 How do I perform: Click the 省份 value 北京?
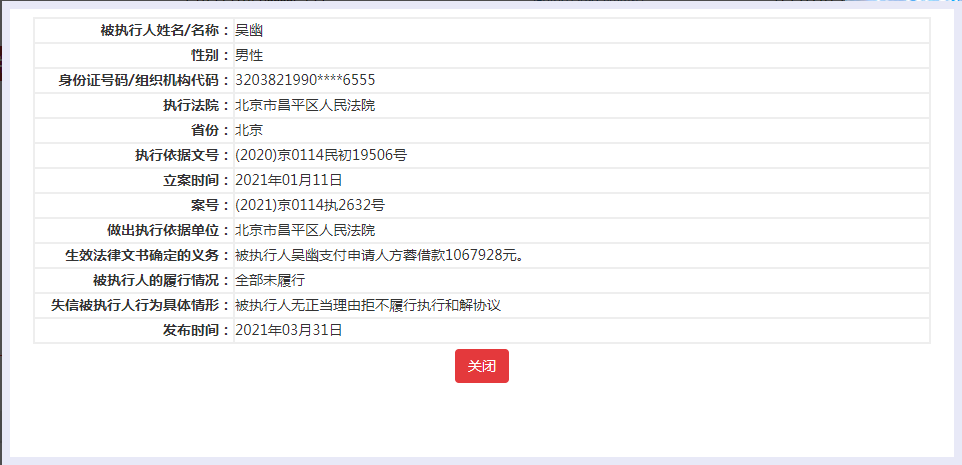[249, 130]
